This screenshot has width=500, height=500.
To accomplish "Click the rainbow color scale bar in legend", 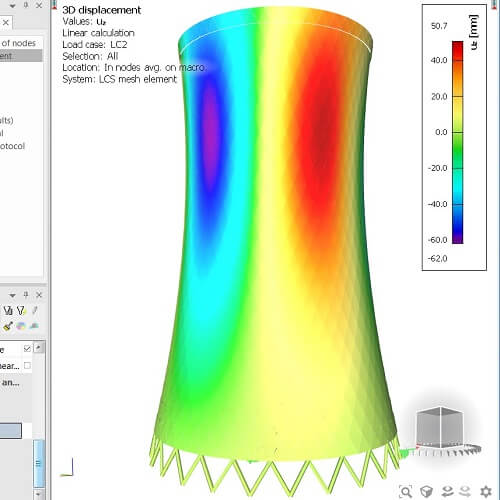I will tap(458, 142).
